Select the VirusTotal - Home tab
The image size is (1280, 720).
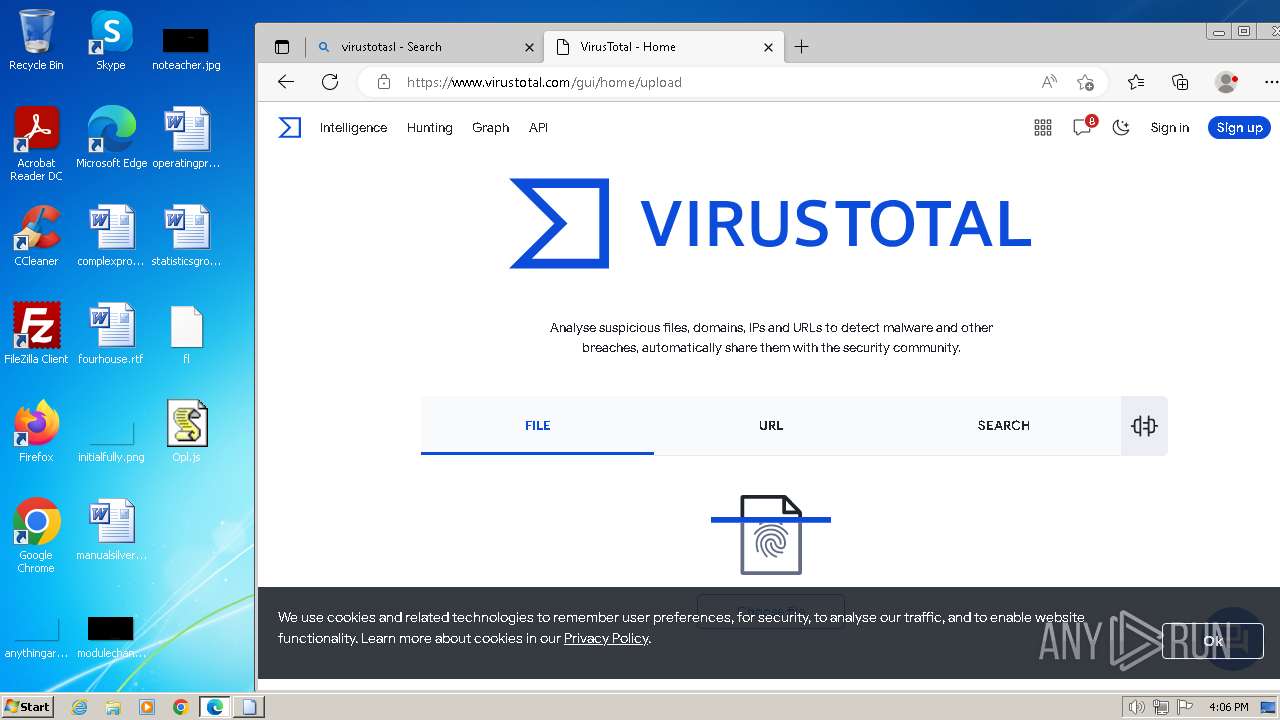tap(664, 47)
